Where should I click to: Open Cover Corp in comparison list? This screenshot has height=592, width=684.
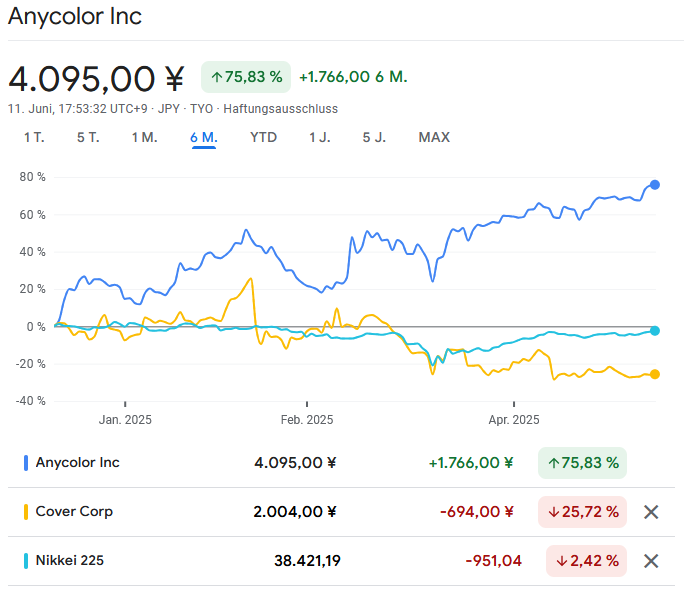click(x=74, y=511)
